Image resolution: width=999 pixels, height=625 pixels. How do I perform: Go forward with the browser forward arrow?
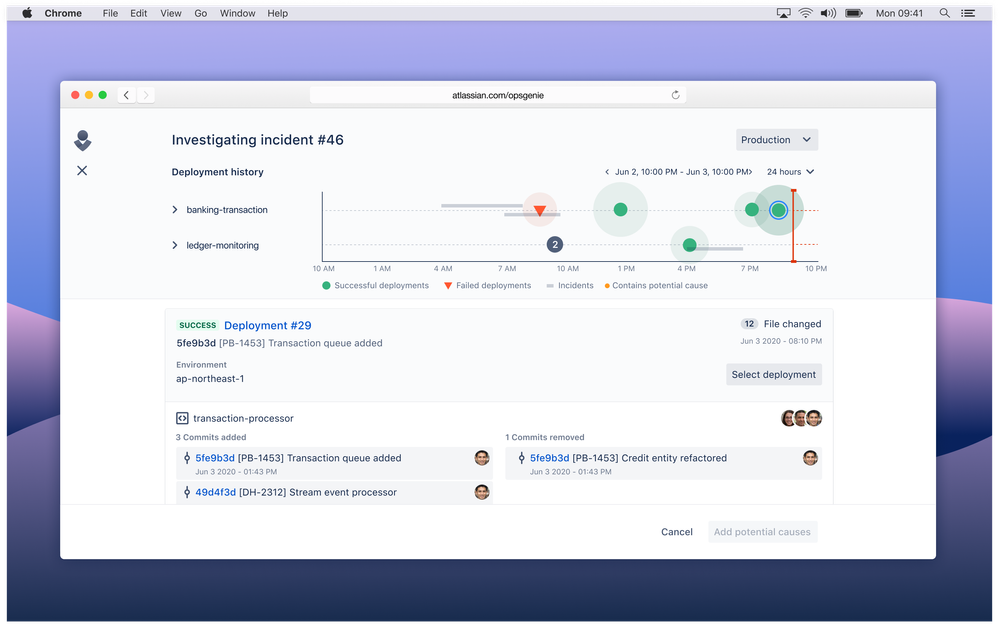[x=146, y=95]
